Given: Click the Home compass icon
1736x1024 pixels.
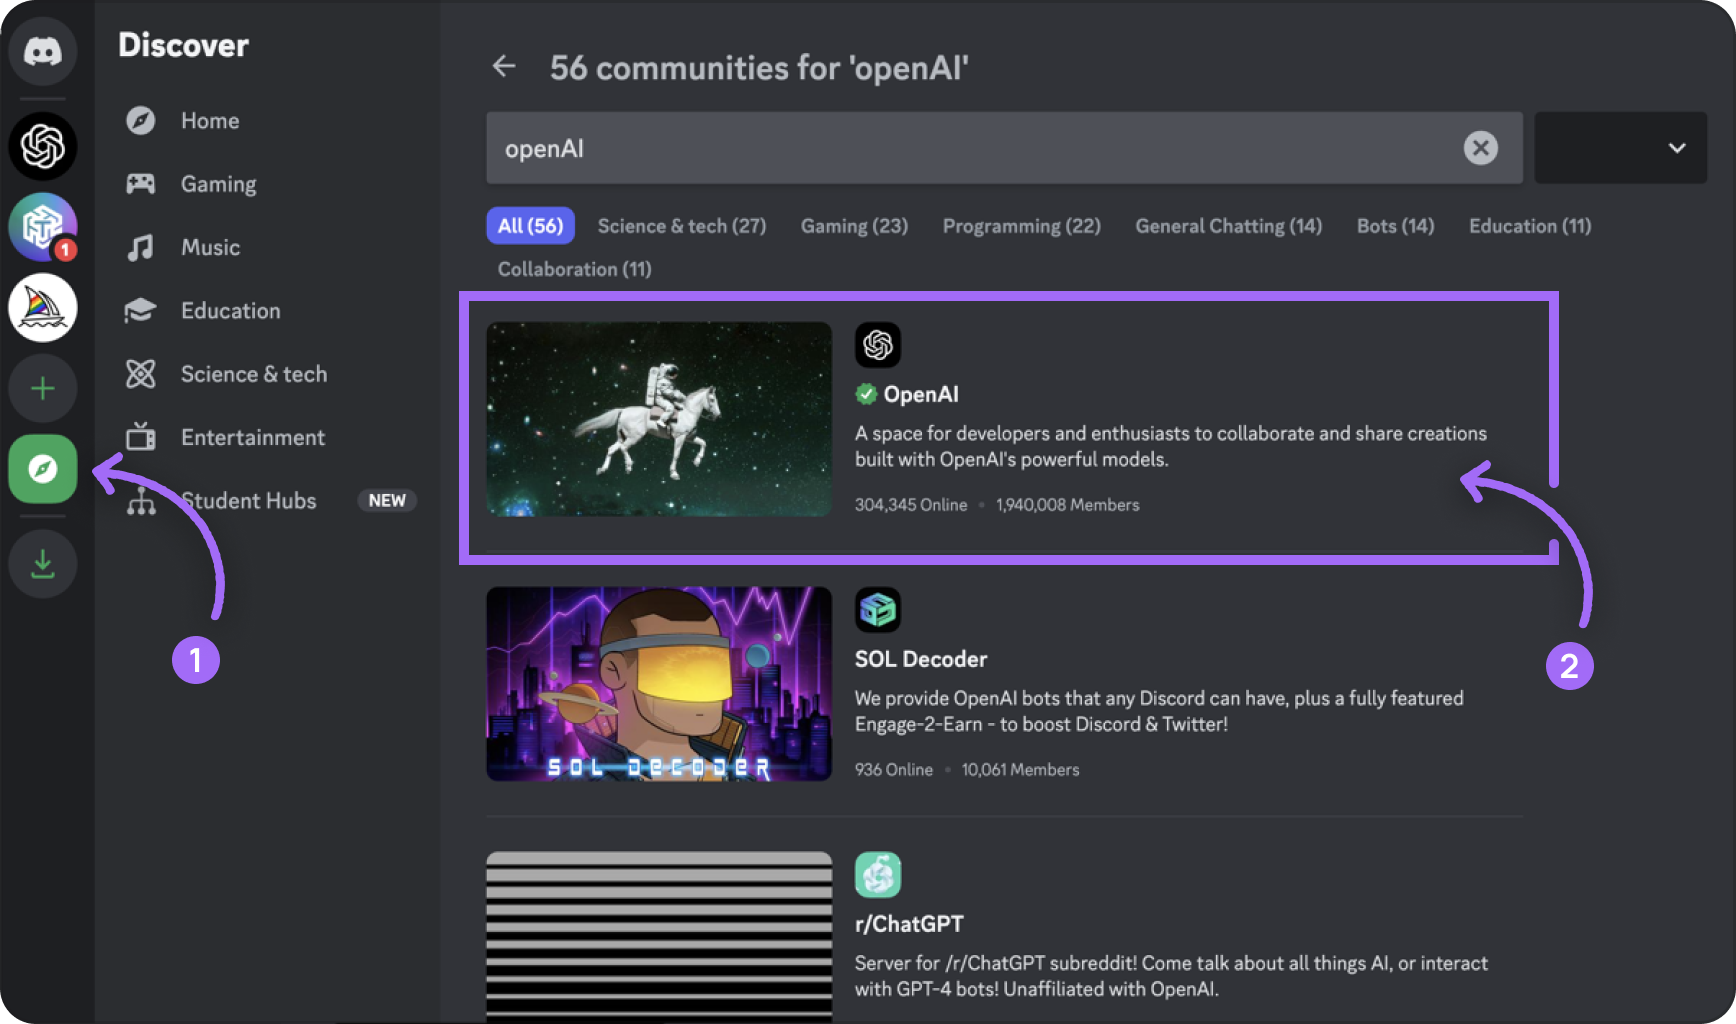Looking at the screenshot, I should [x=141, y=121].
